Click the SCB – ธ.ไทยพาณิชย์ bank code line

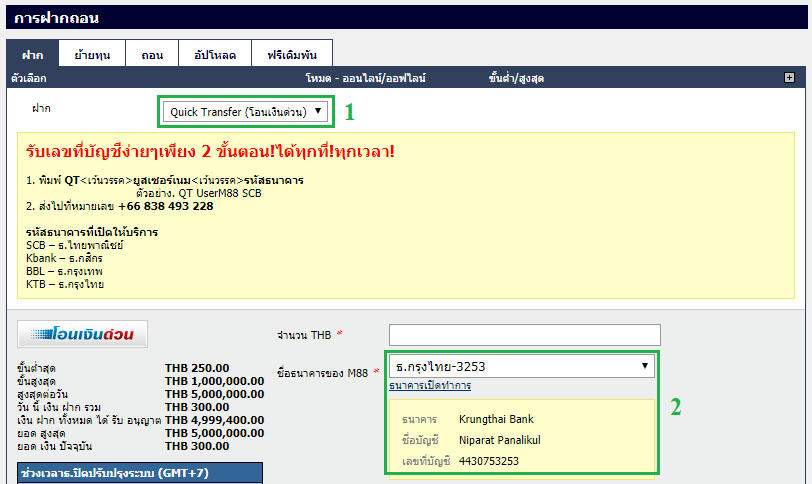click(75, 245)
